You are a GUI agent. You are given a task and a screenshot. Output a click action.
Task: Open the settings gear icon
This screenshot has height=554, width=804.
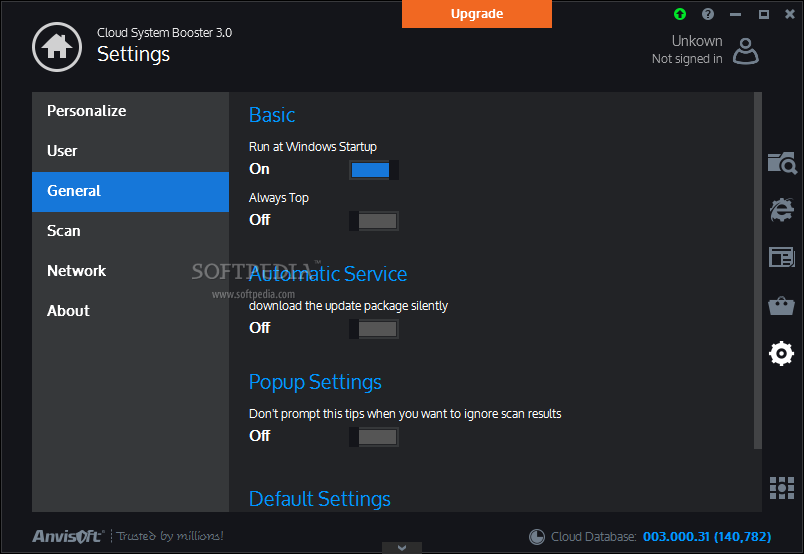click(x=781, y=353)
